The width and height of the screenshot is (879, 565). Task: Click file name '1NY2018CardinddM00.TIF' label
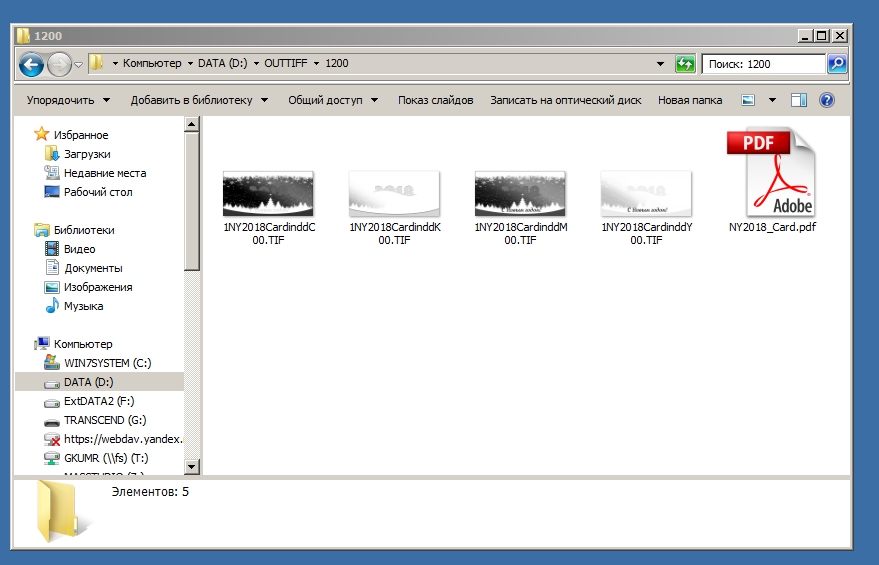tap(521, 233)
